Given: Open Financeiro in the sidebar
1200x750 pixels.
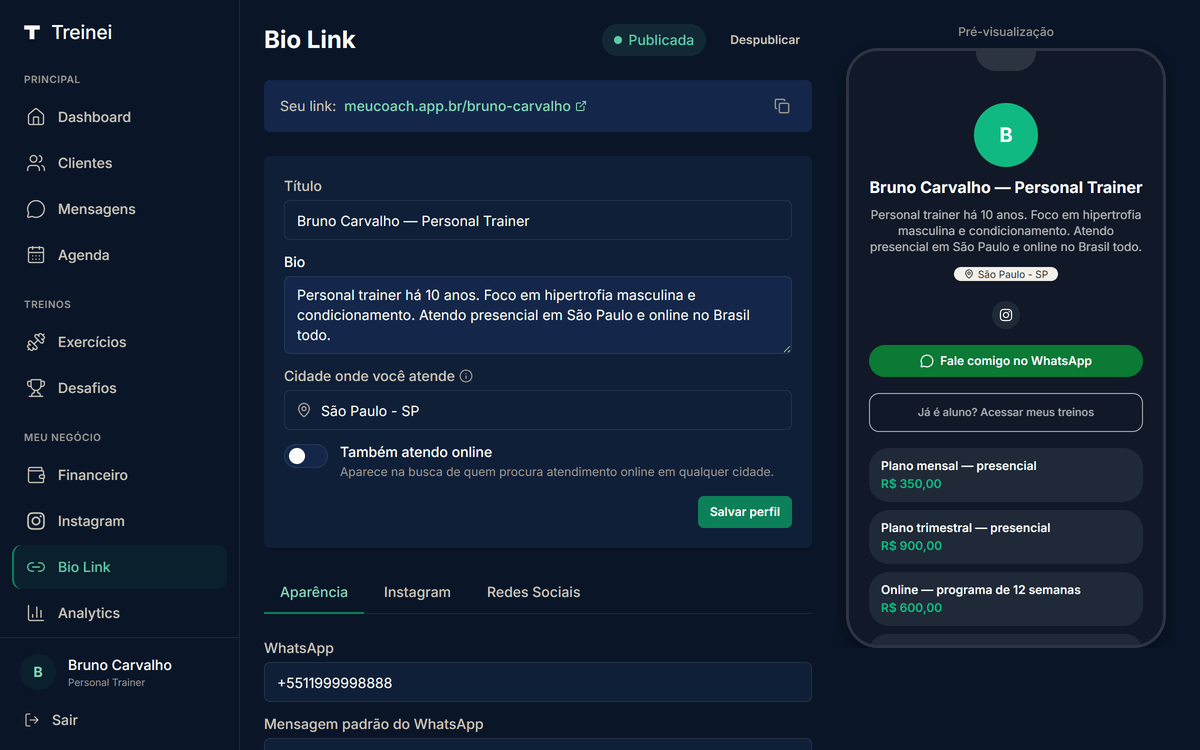Looking at the screenshot, I should [x=120, y=475].
